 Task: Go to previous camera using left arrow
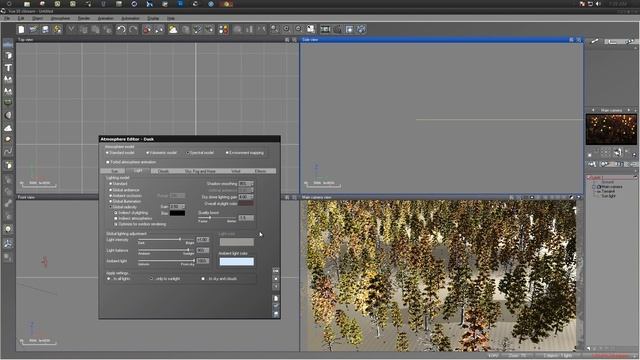click(593, 110)
